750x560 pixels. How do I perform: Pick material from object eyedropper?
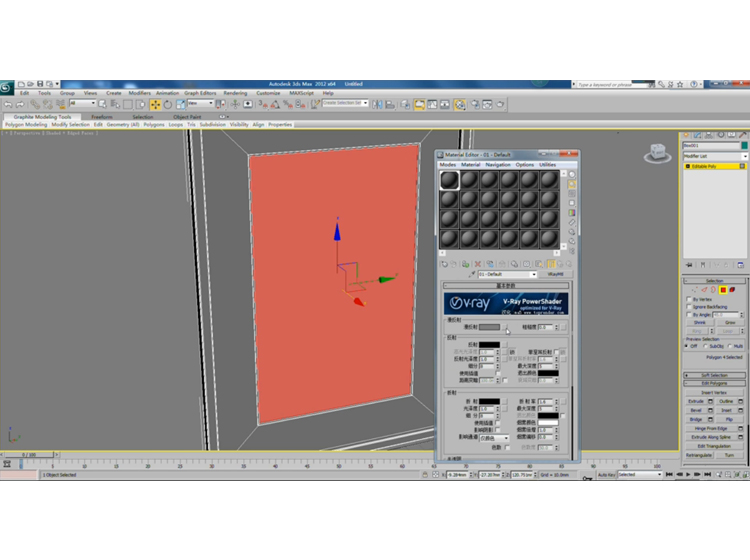(x=472, y=274)
